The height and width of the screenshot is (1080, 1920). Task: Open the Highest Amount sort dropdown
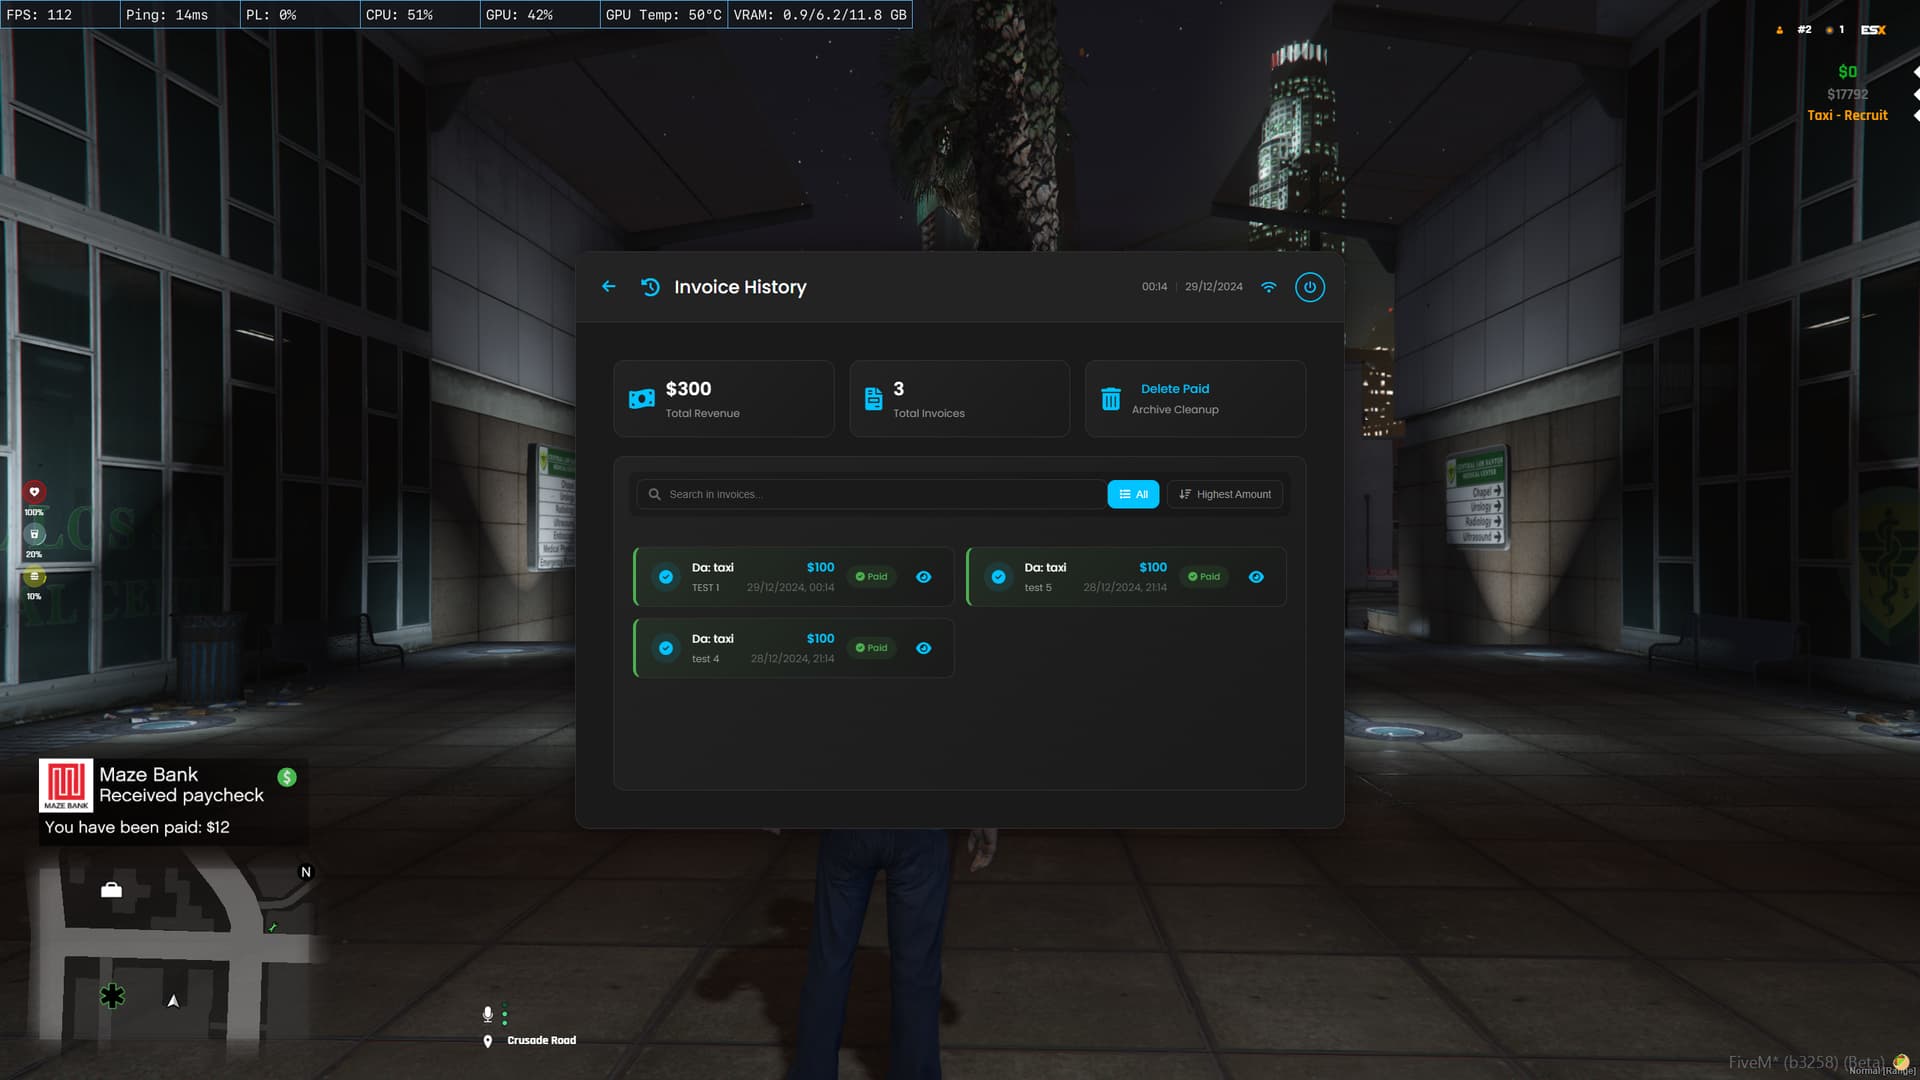[1224, 494]
